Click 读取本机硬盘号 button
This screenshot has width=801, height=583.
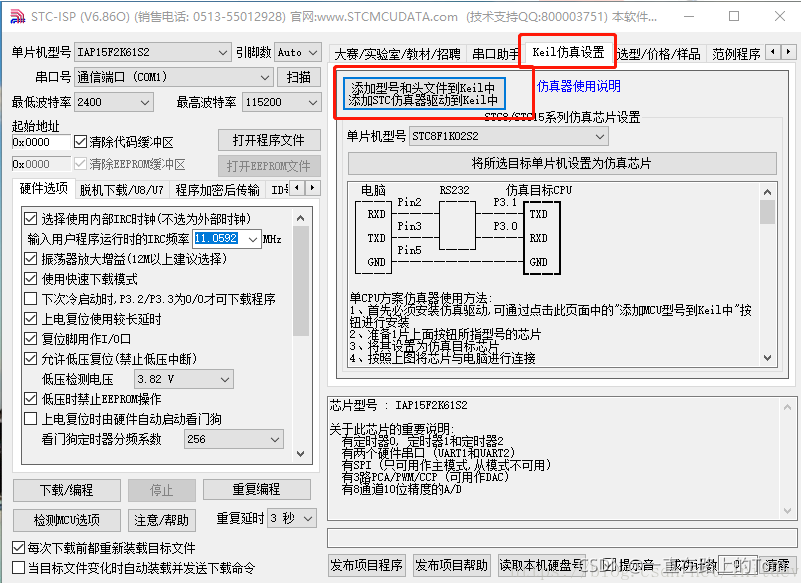coord(541,565)
